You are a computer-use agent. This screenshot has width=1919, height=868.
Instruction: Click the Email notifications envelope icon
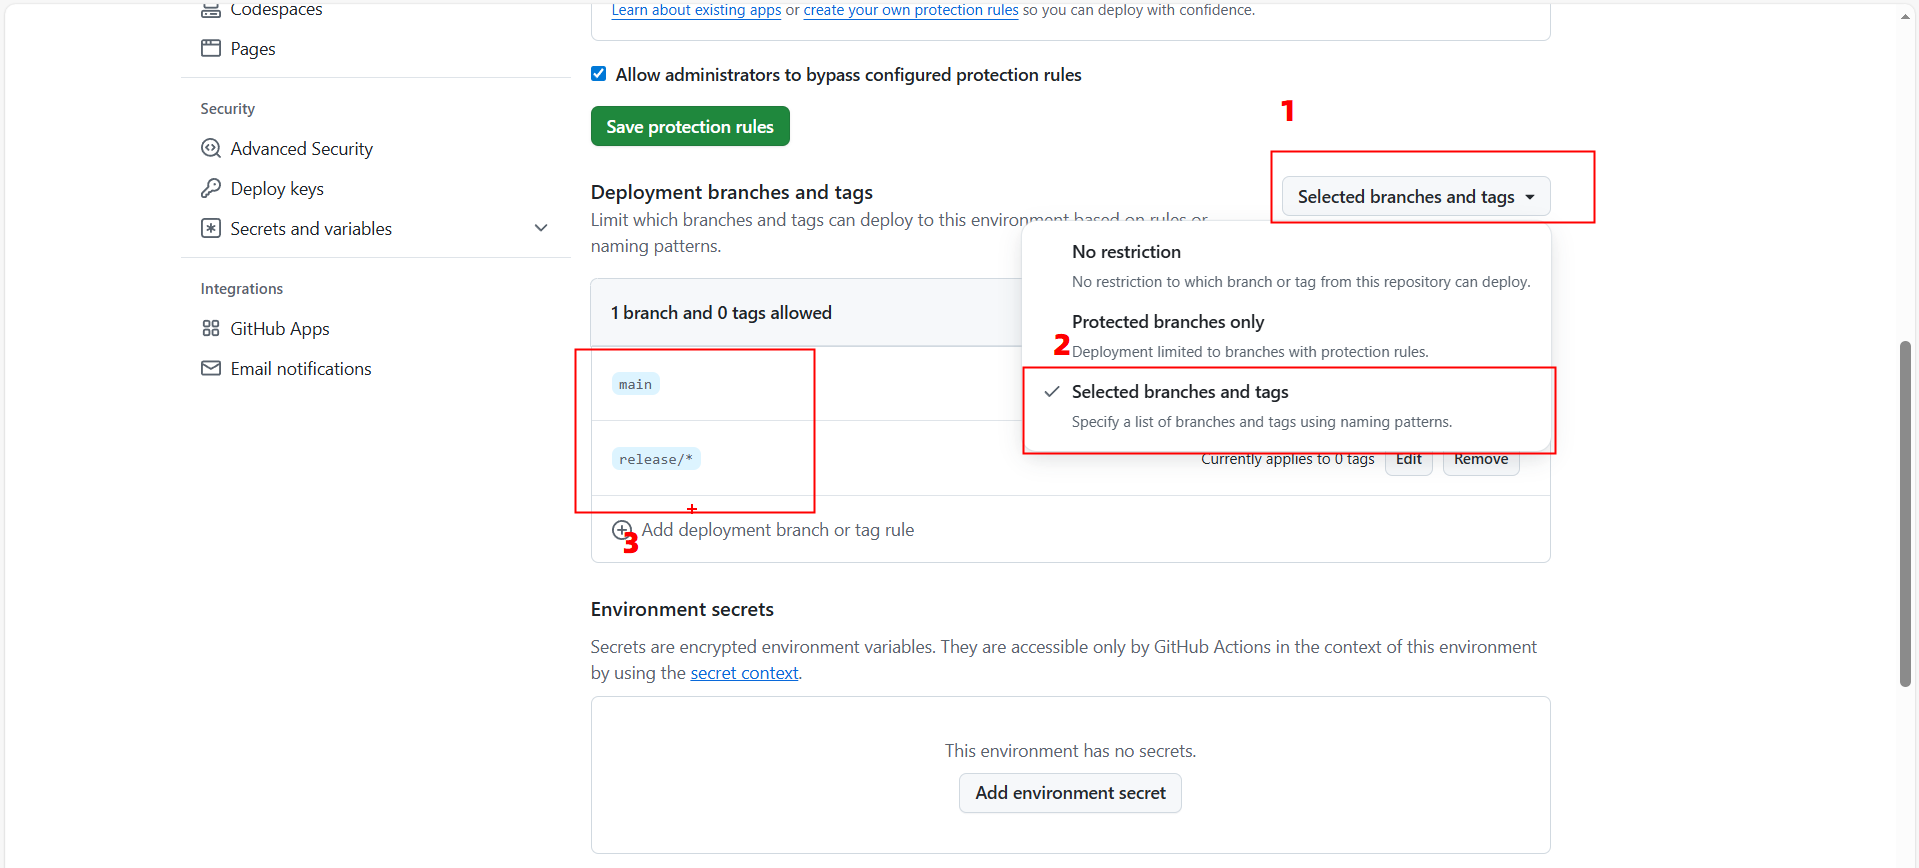click(x=211, y=368)
